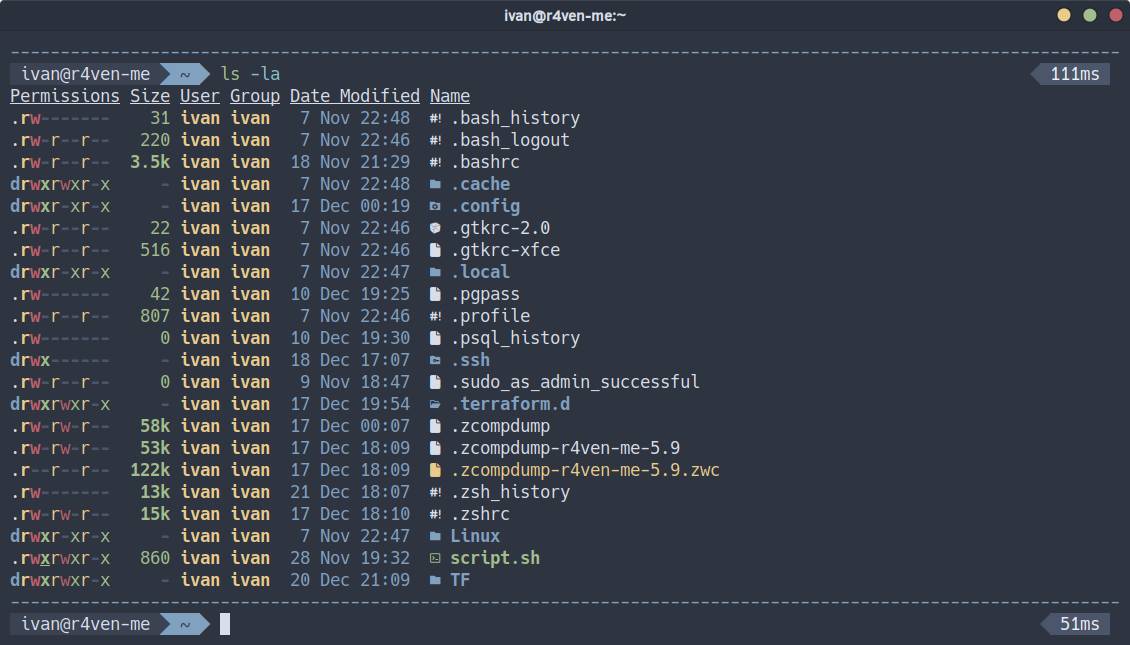Click the folder icon beside .cache
This screenshot has height=645, width=1130.
click(435, 184)
